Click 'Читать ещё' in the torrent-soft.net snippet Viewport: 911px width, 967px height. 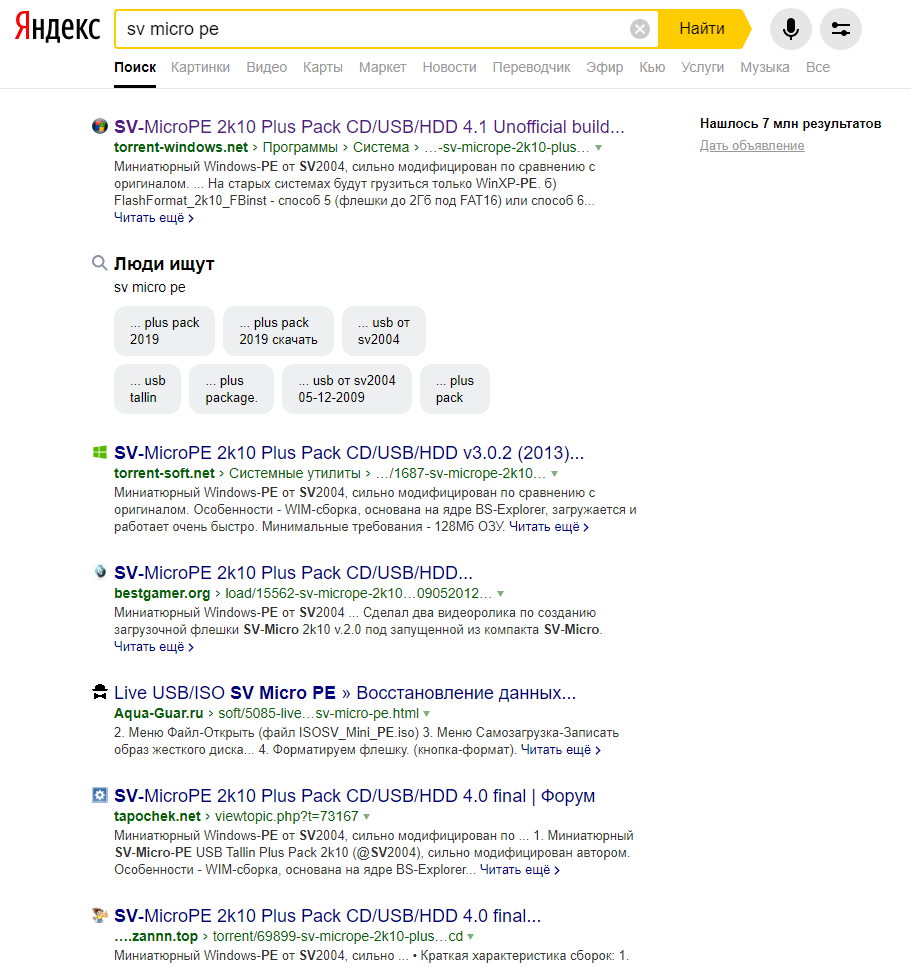549,527
